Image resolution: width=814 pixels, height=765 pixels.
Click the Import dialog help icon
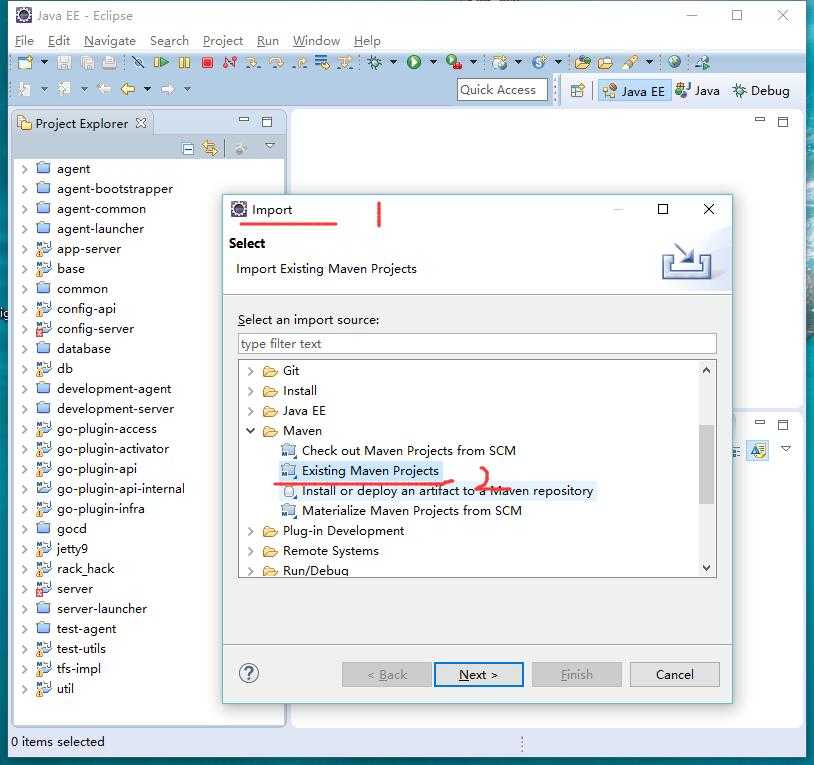(249, 673)
